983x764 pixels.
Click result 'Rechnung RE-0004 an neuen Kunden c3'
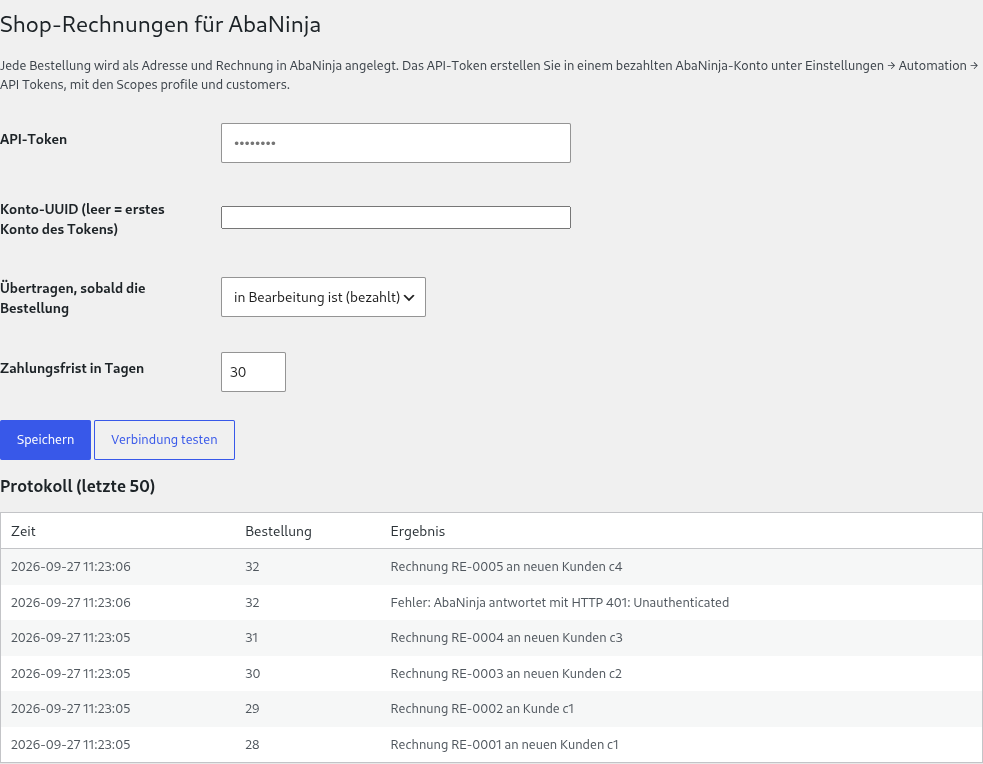click(x=506, y=637)
